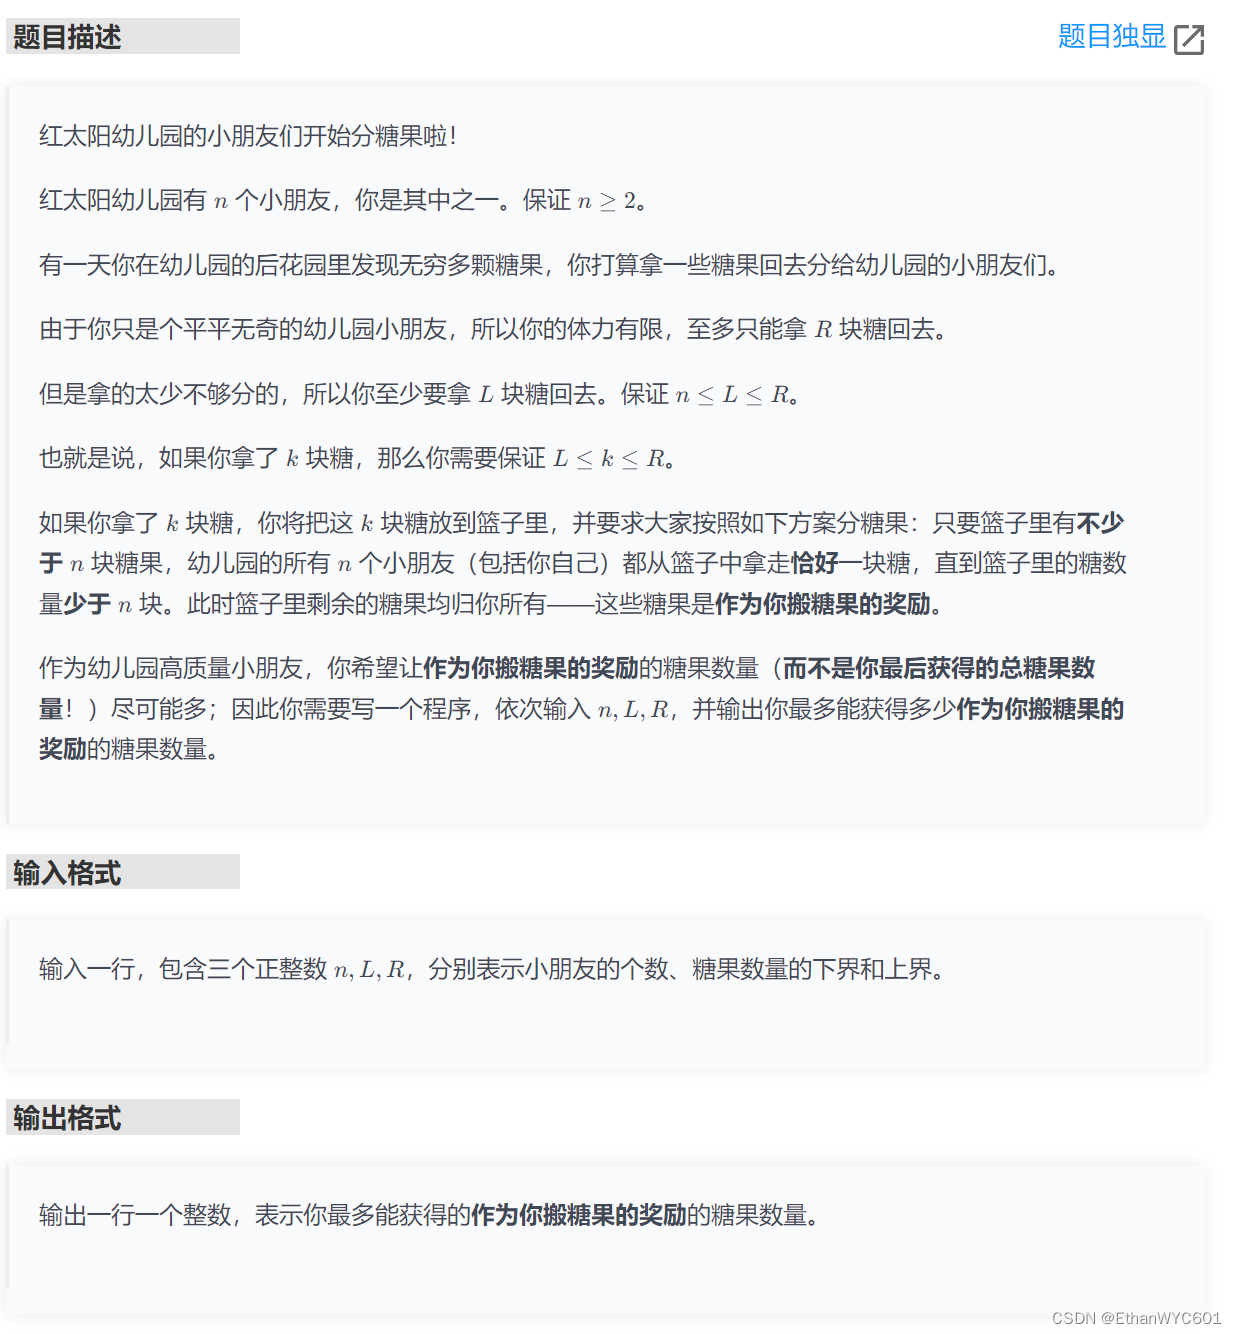Click the sentence about finding infinite candies

point(549,265)
